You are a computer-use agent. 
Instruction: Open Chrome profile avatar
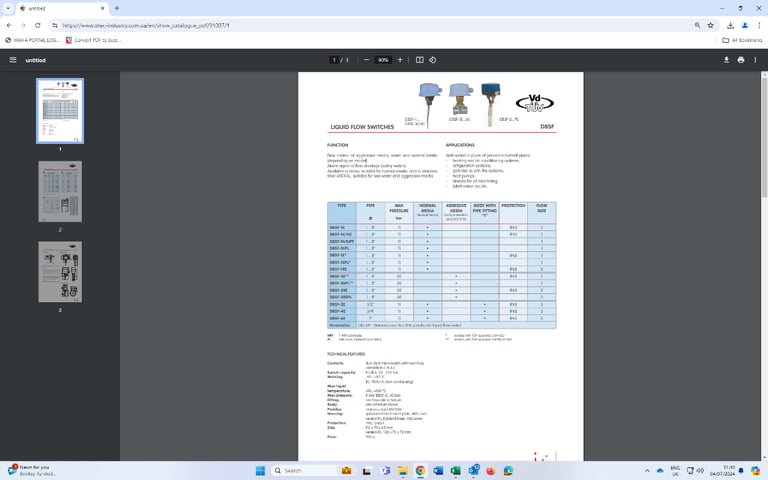pyautogui.click(x=745, y=25)
